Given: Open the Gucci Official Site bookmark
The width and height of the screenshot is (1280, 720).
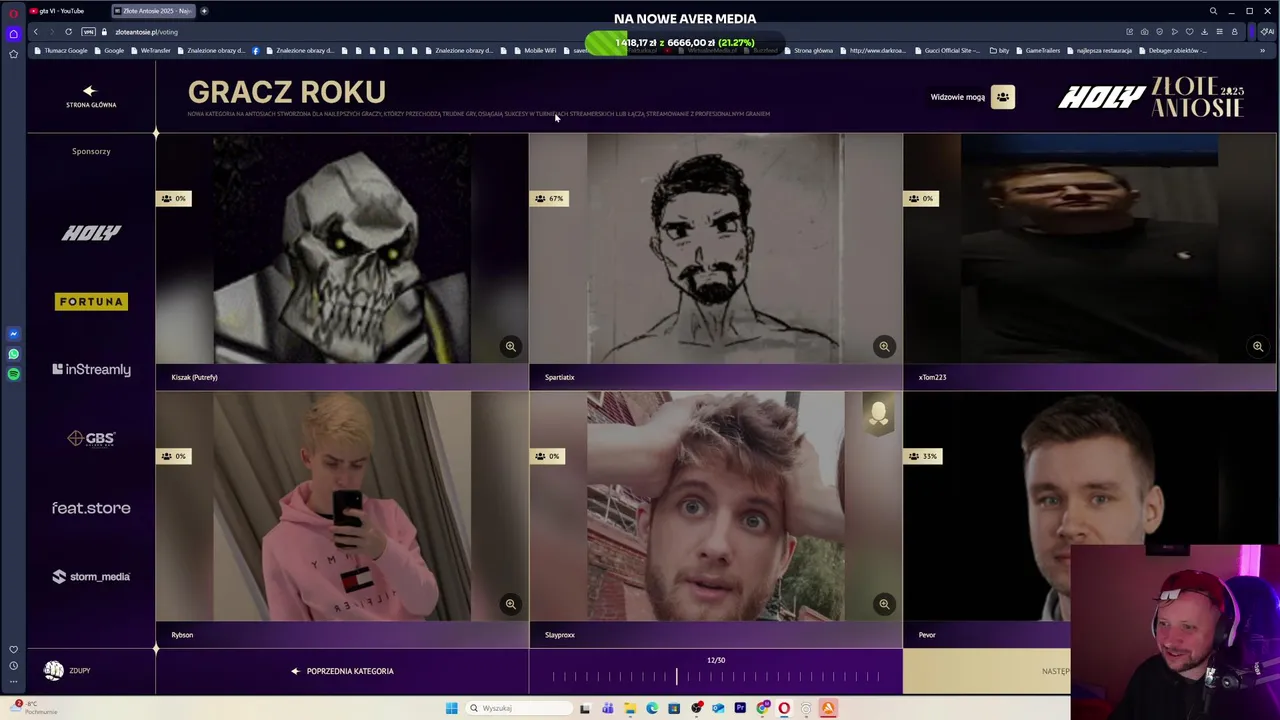Looking at the screenshot, I should coord(945,50).
